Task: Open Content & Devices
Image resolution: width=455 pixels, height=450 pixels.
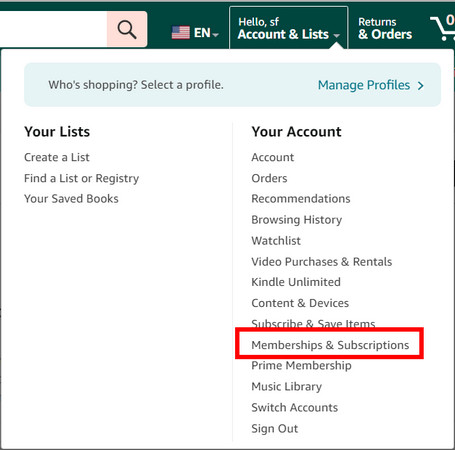Action: pos(300,303)
